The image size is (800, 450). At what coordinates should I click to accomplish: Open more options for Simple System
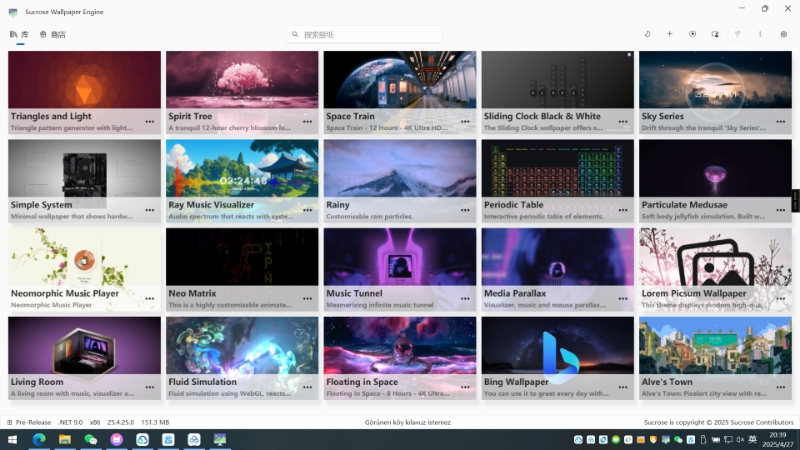pos(149,210)
